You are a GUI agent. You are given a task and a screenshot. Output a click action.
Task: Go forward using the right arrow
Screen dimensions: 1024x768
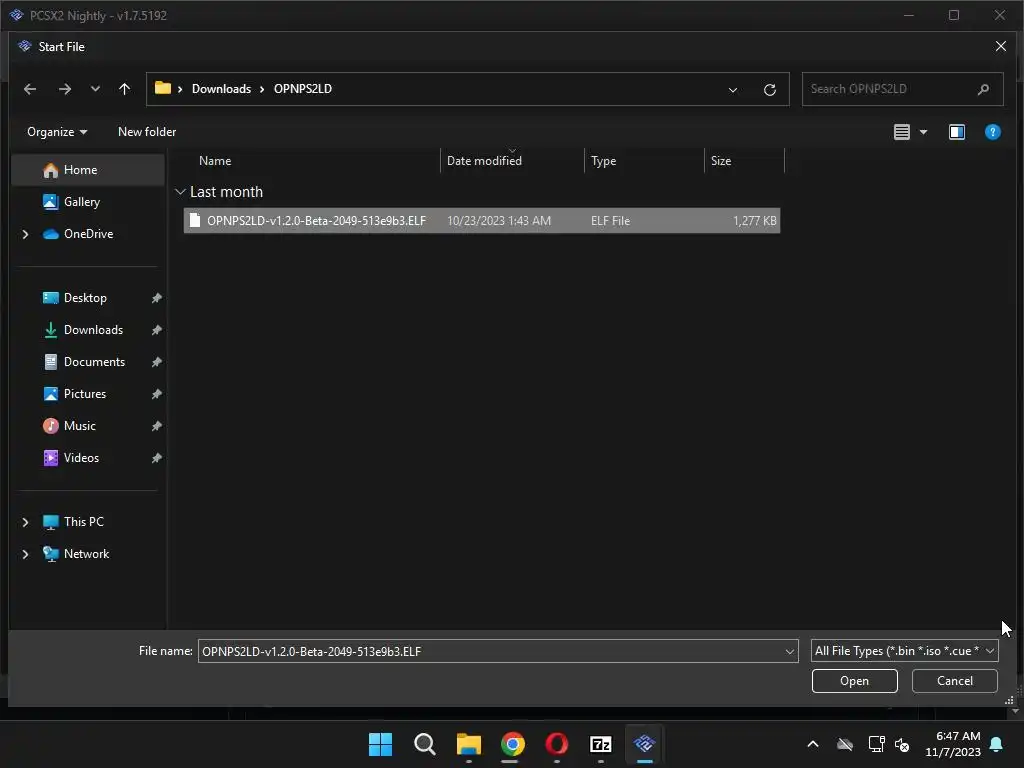[65, 89]
